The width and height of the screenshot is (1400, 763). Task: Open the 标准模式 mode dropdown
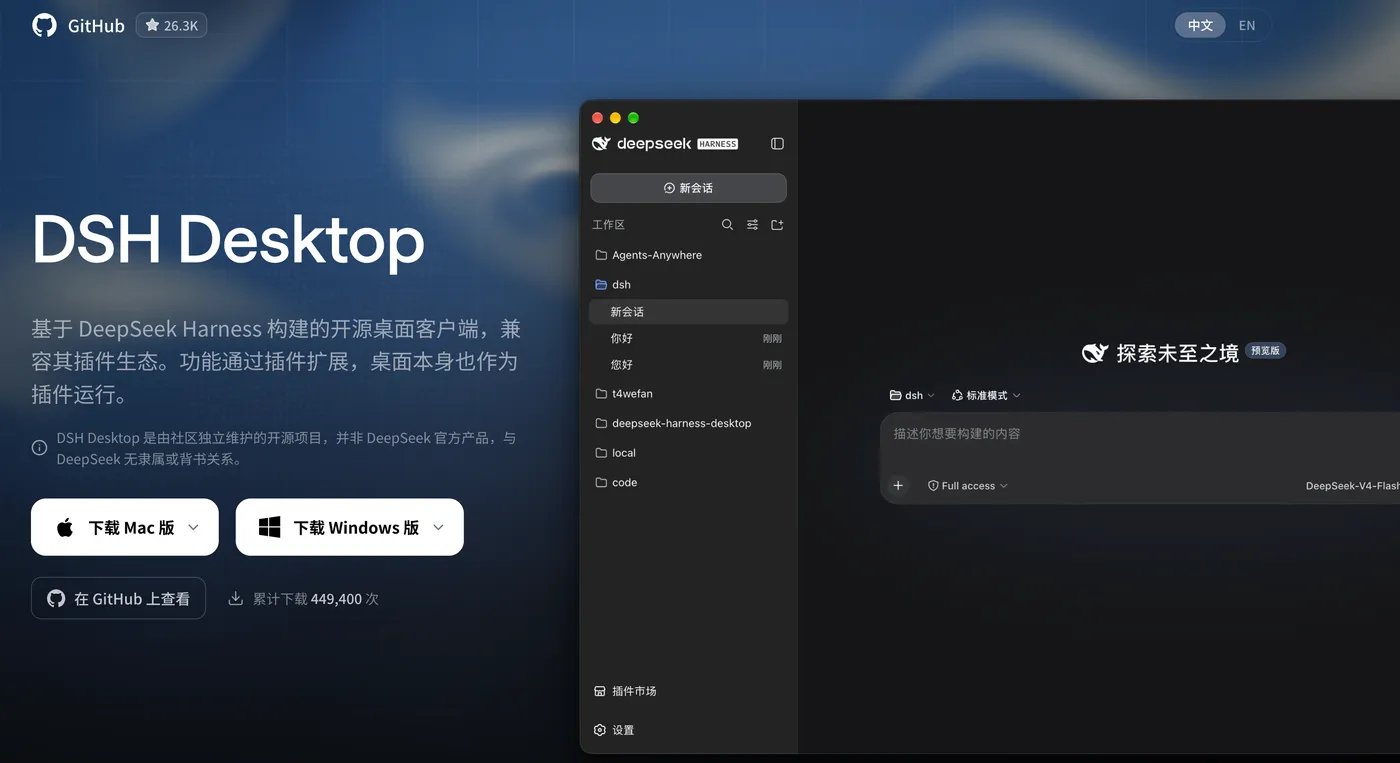[x=986, y=396]
